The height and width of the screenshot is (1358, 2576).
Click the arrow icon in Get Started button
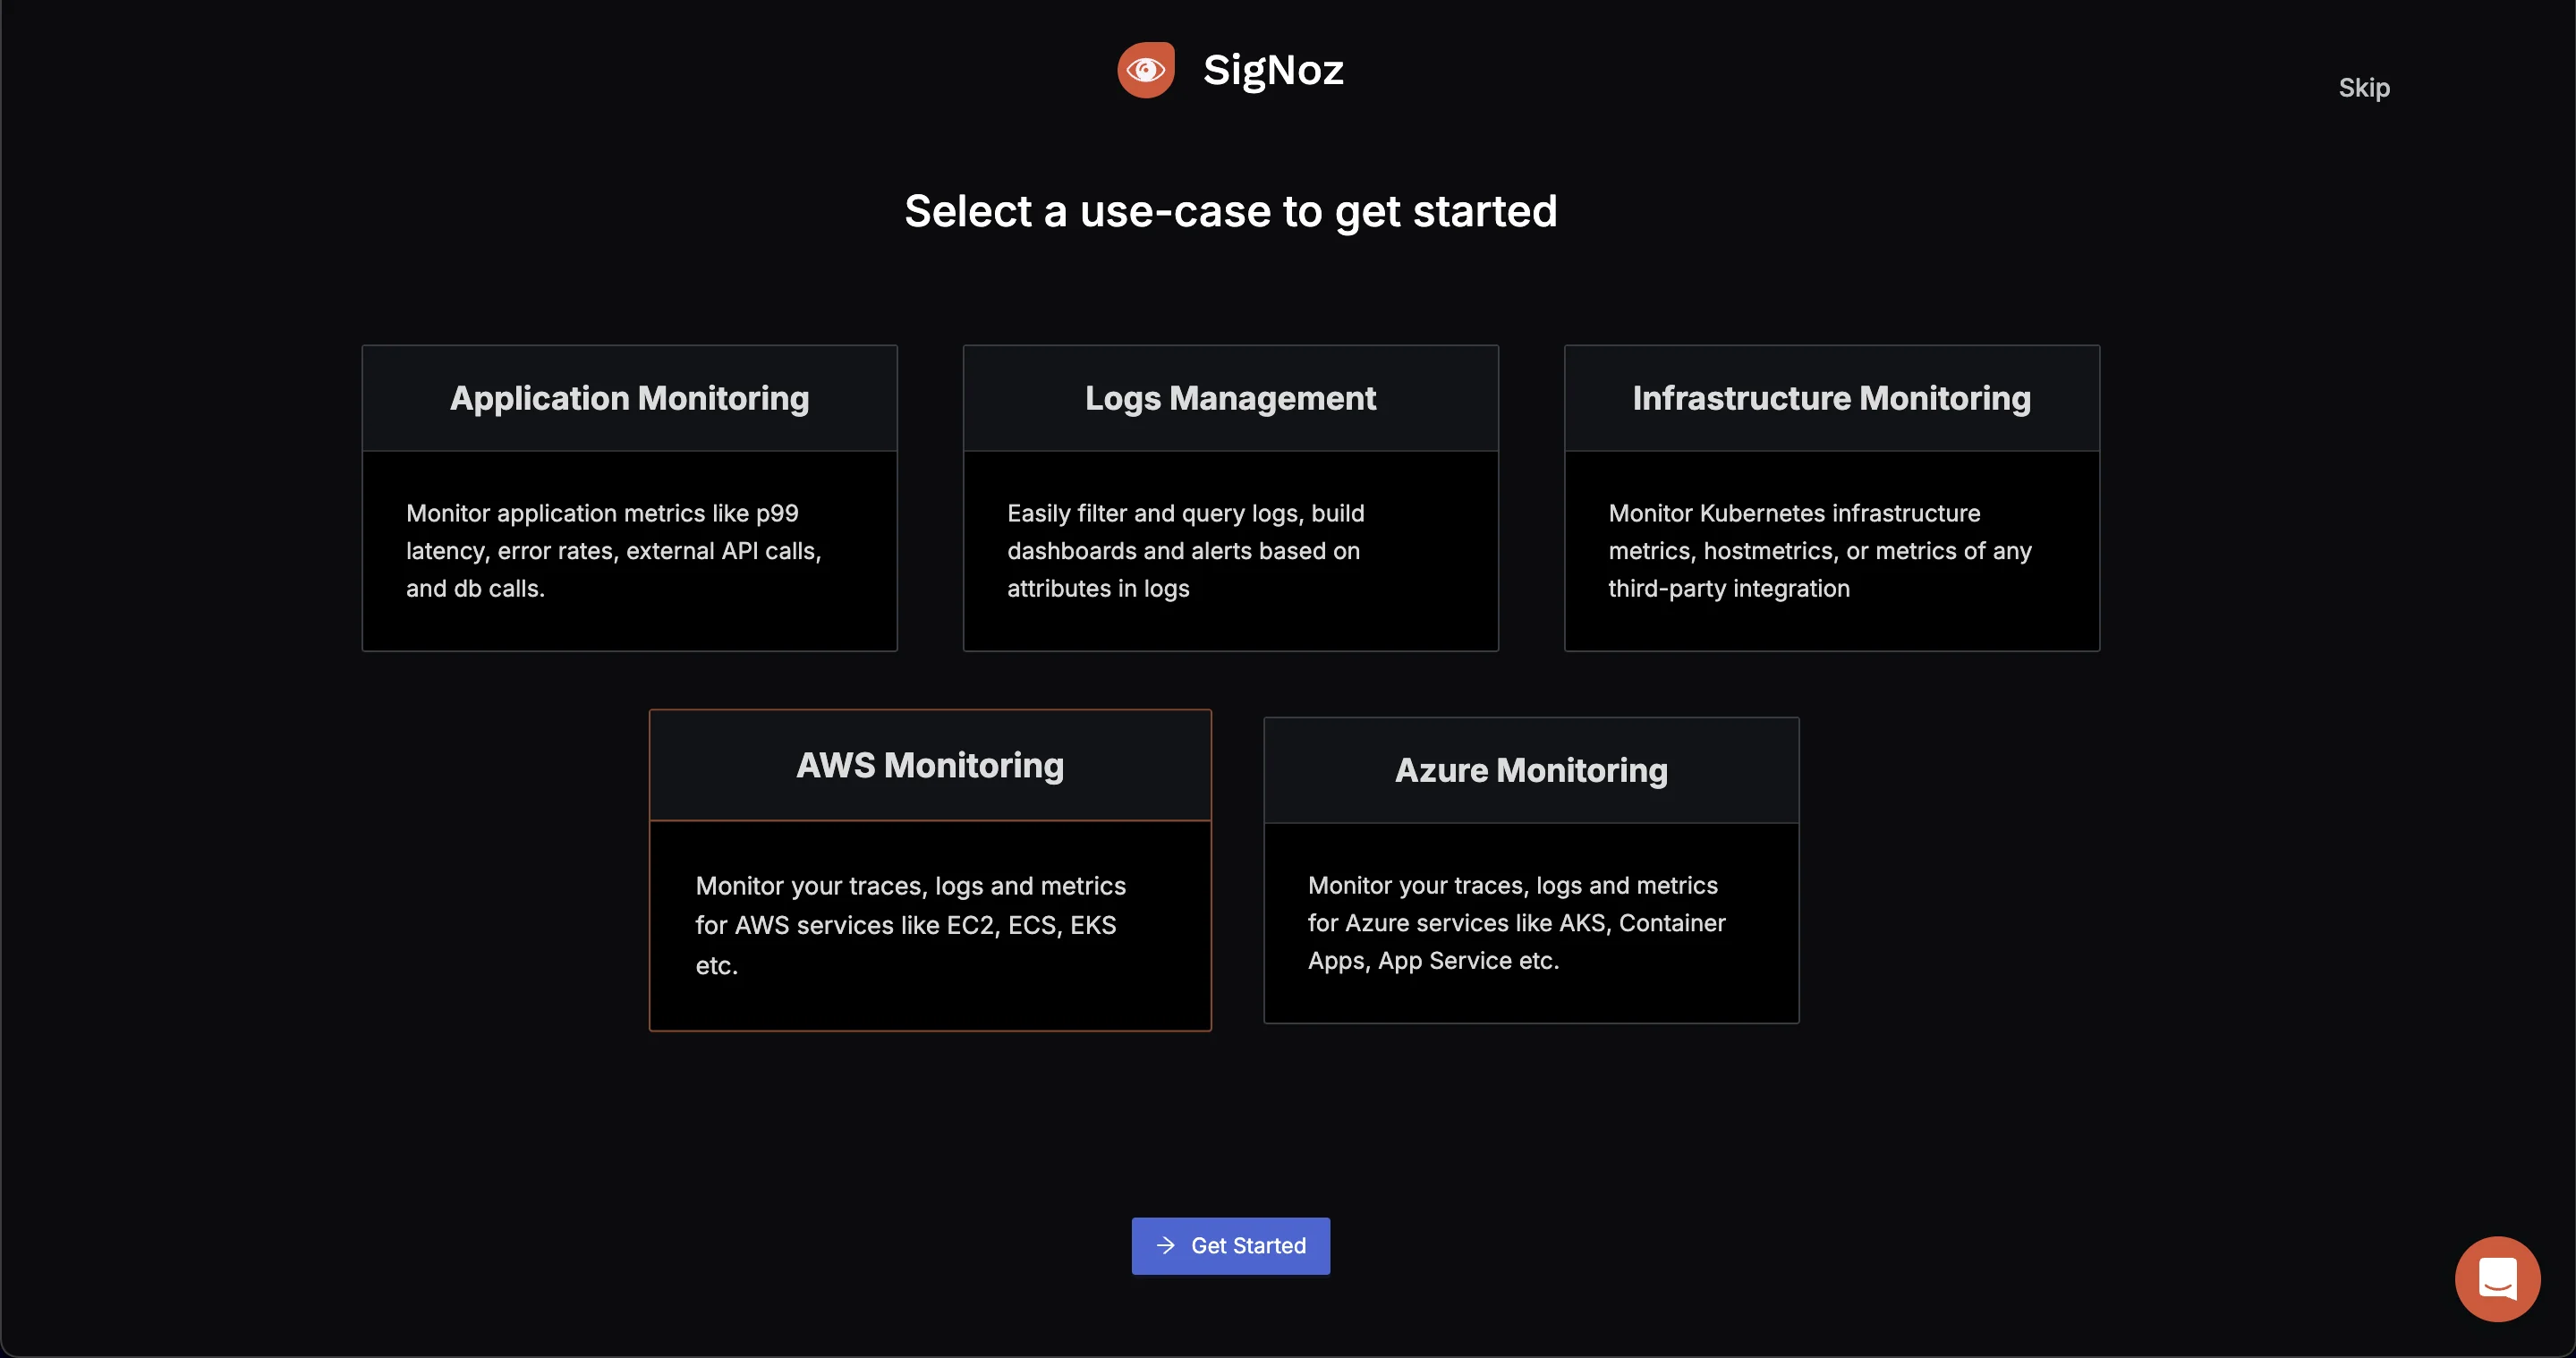1165,1246
